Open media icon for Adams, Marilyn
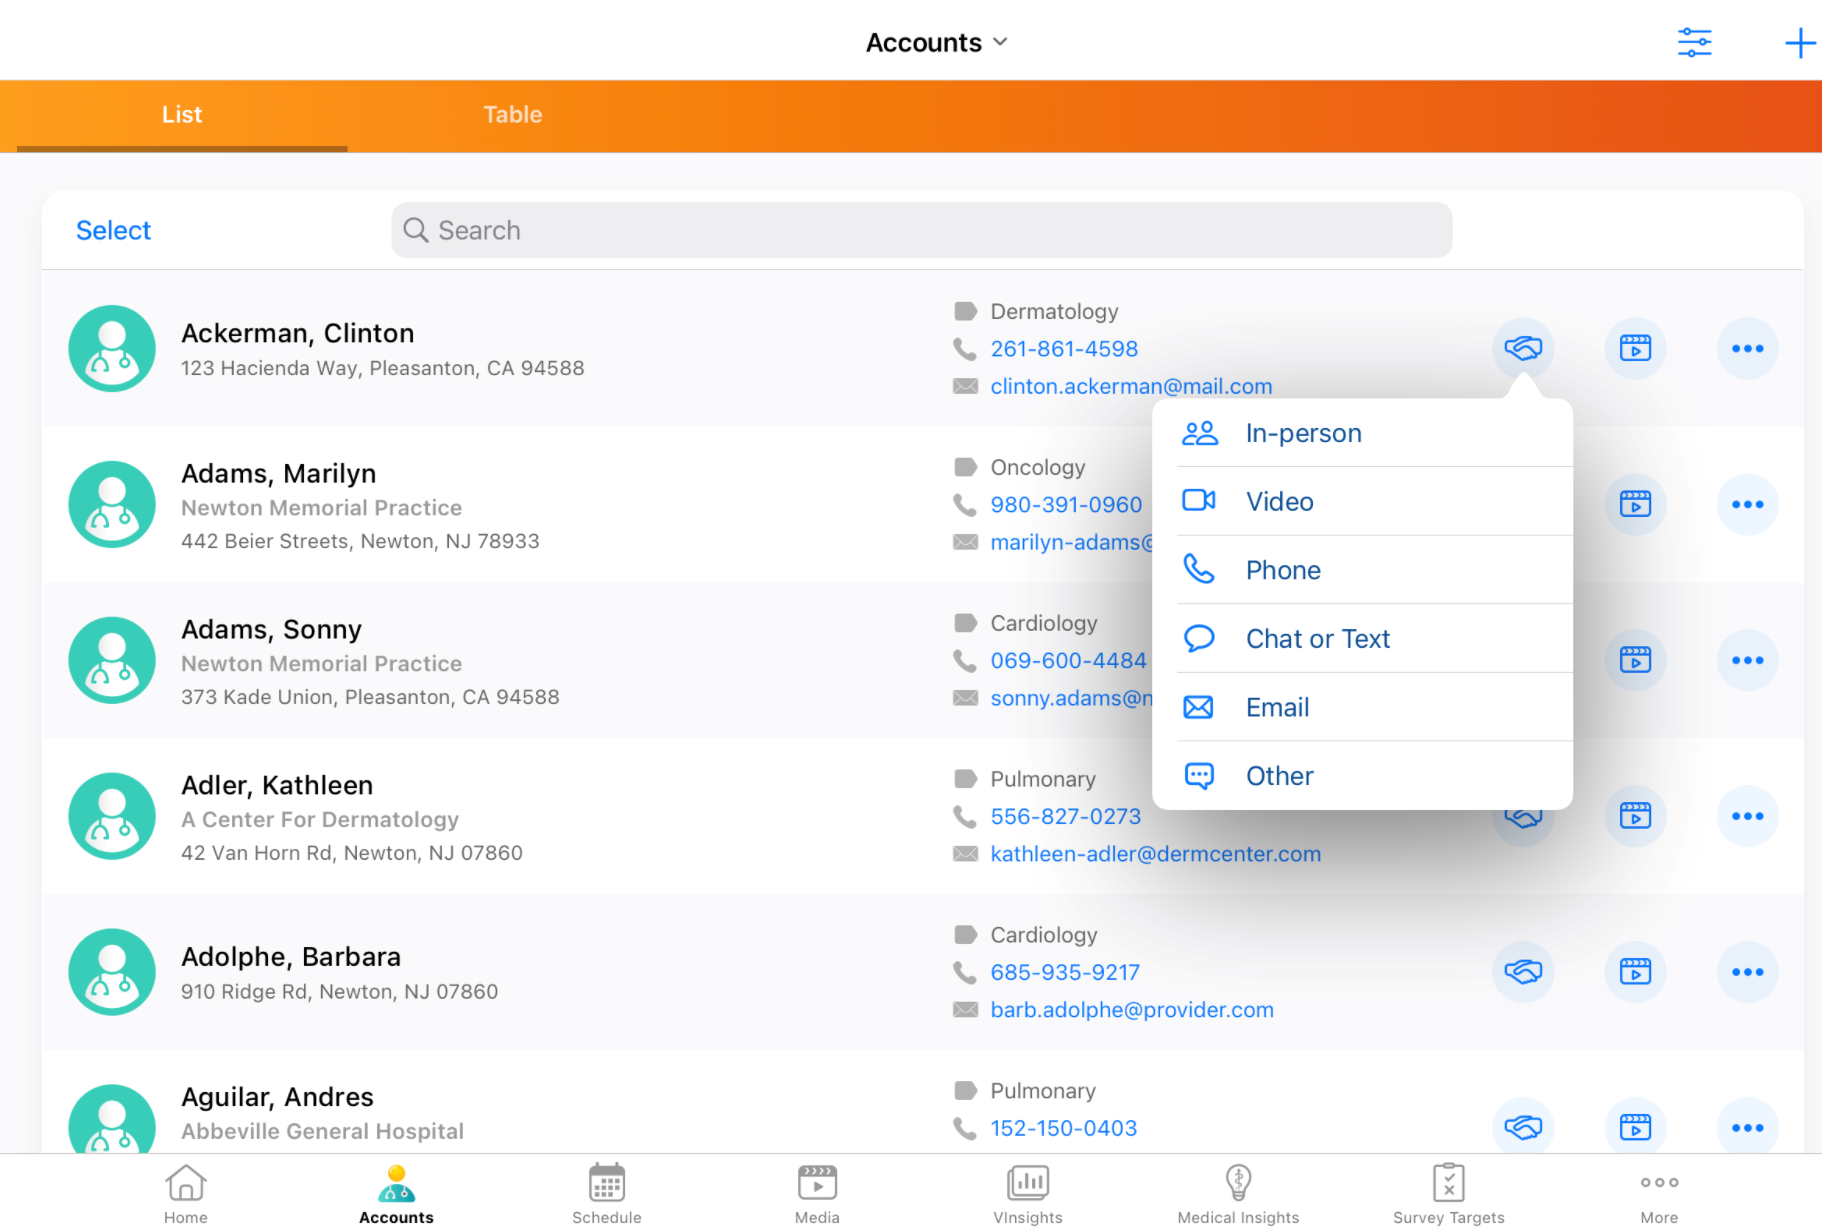Screen dimensions: 1822x1230 [x=1635, y=504]
